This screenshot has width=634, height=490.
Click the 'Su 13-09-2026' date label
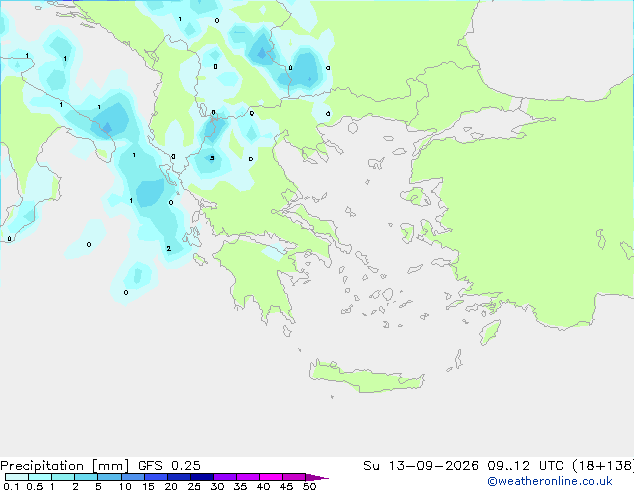coord(421,466)
